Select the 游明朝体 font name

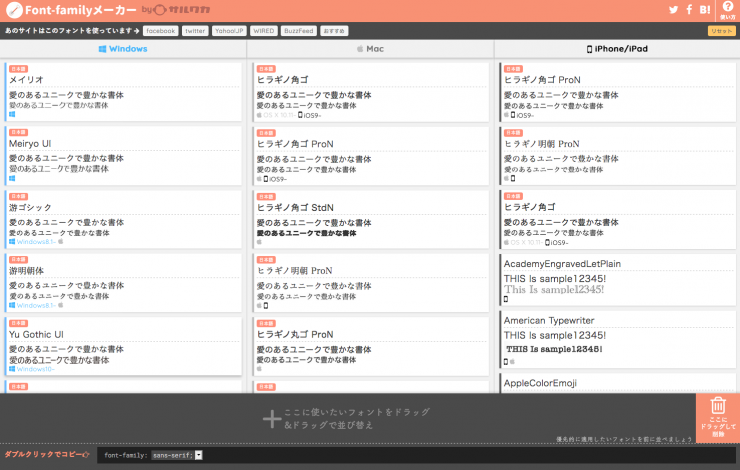click(26, 271)
